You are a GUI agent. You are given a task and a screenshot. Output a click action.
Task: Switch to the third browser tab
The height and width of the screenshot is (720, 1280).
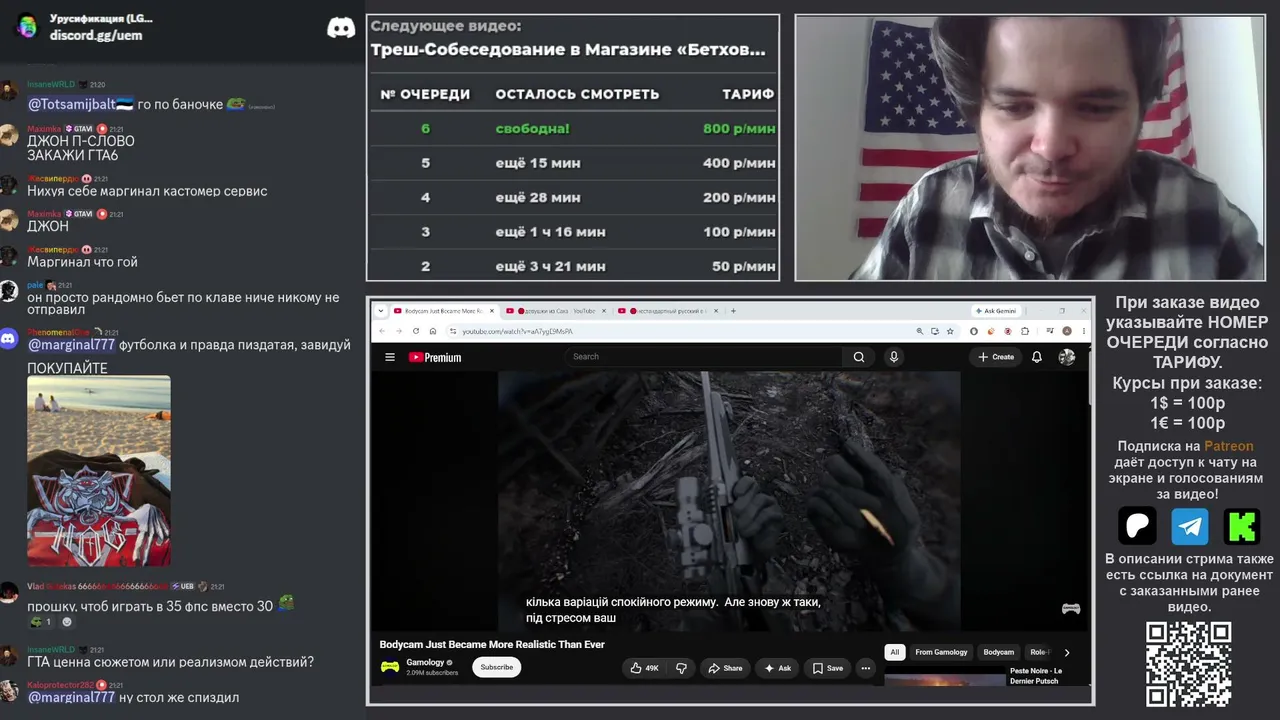pos(667,311)
